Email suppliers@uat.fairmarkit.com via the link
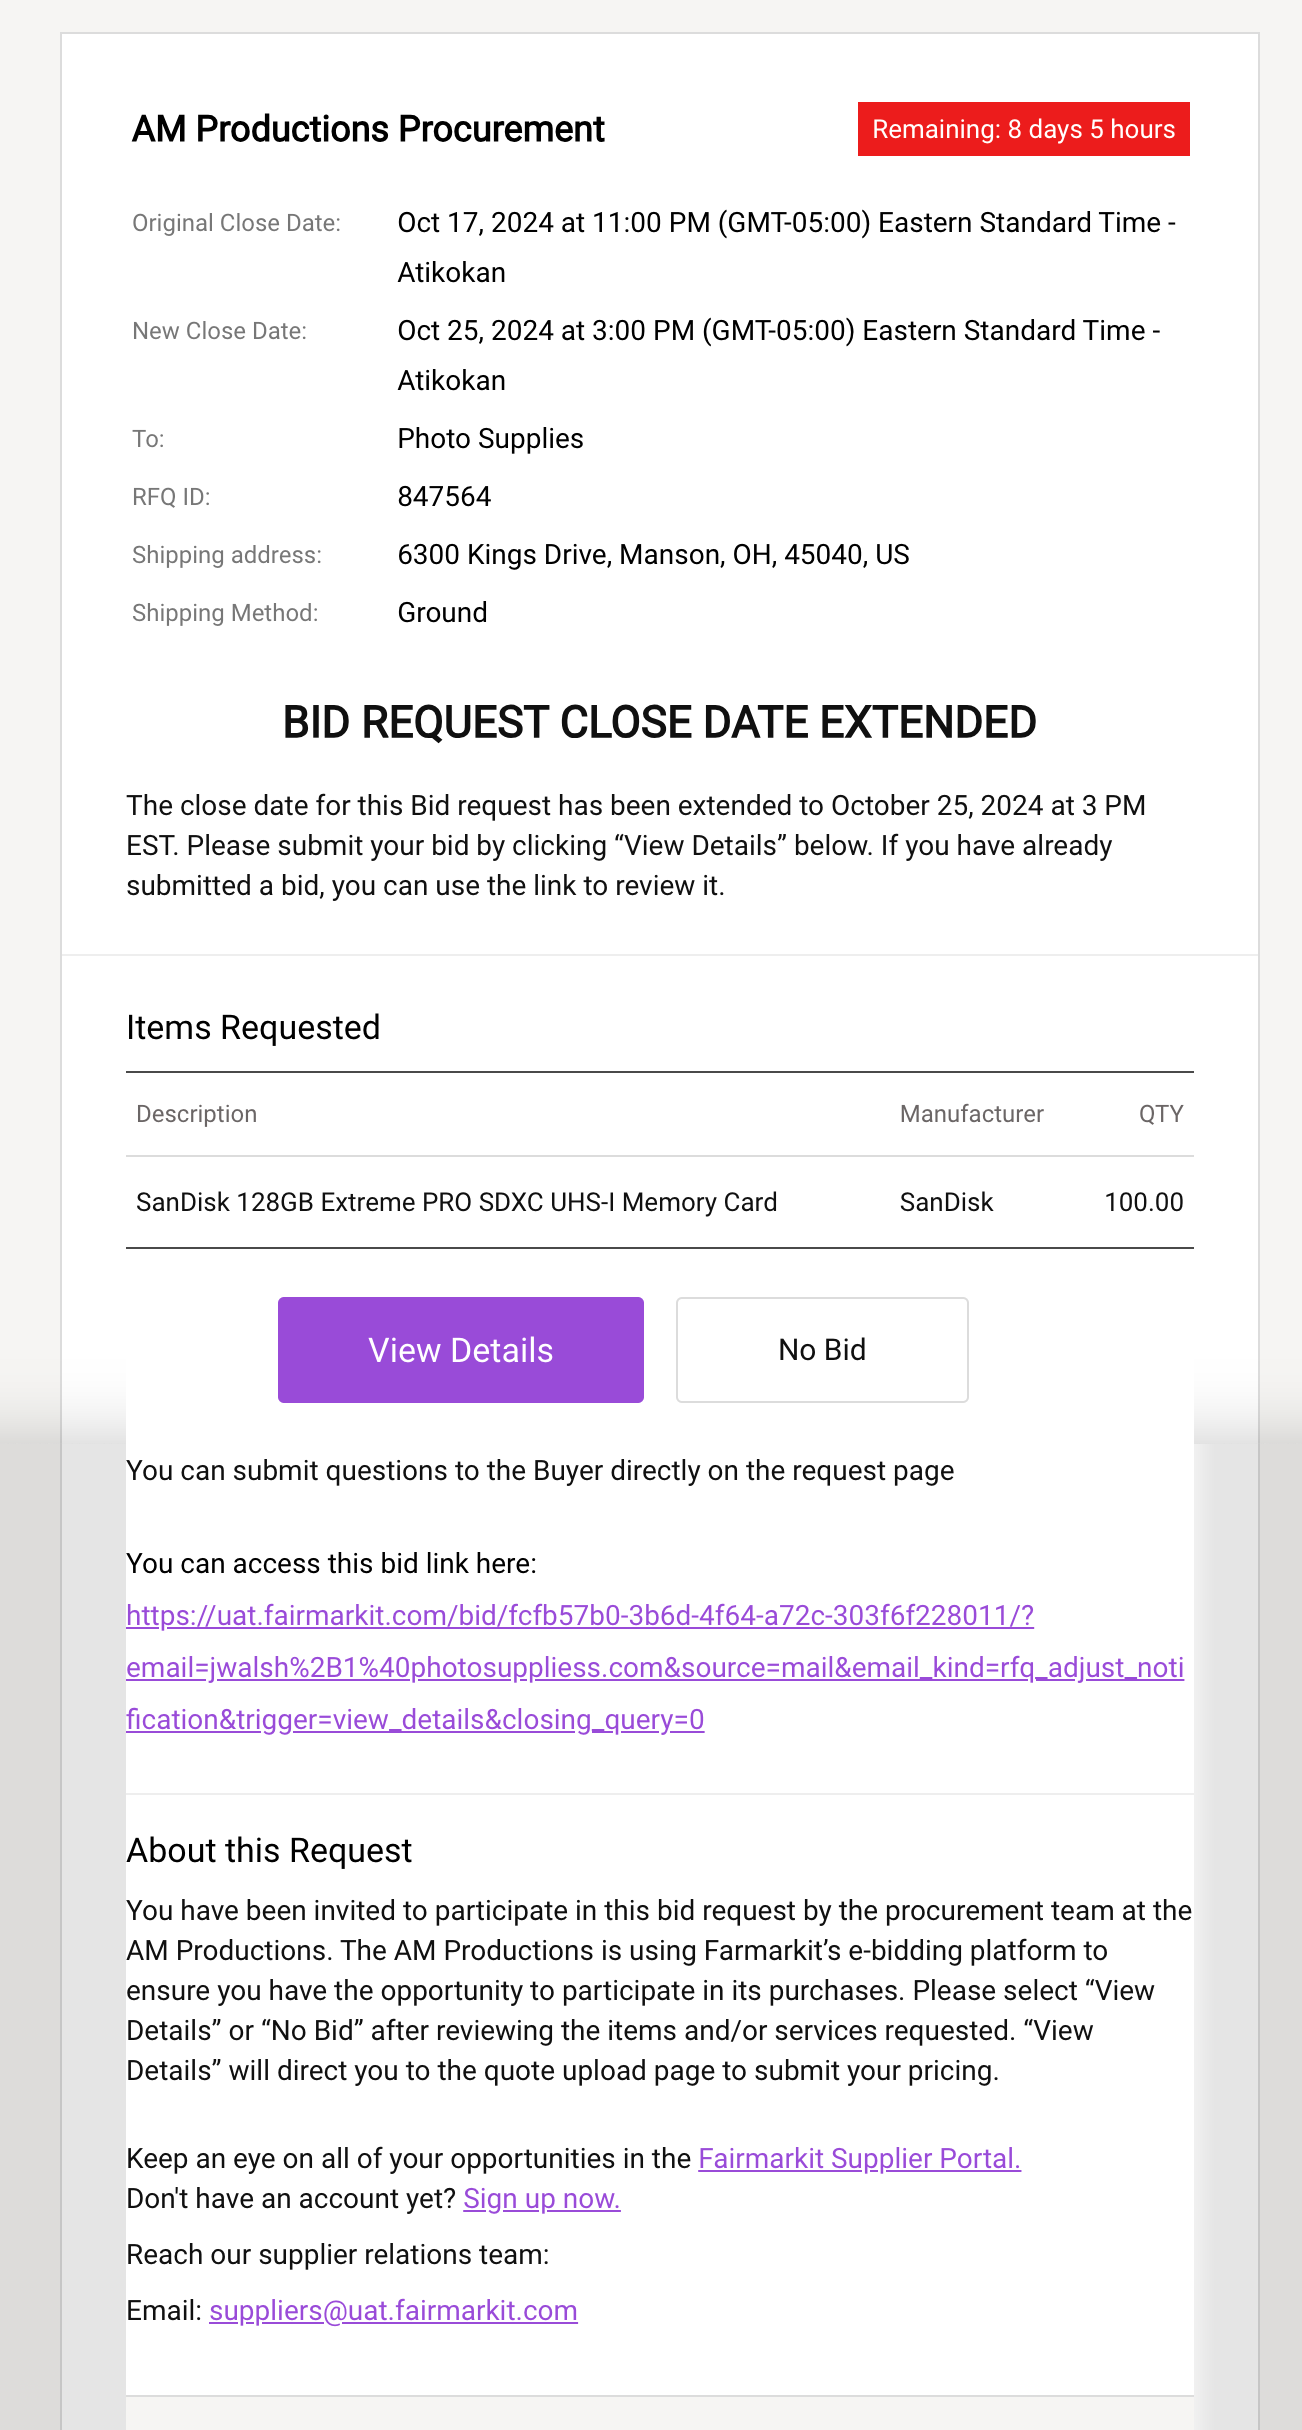 click(393, 2310)
